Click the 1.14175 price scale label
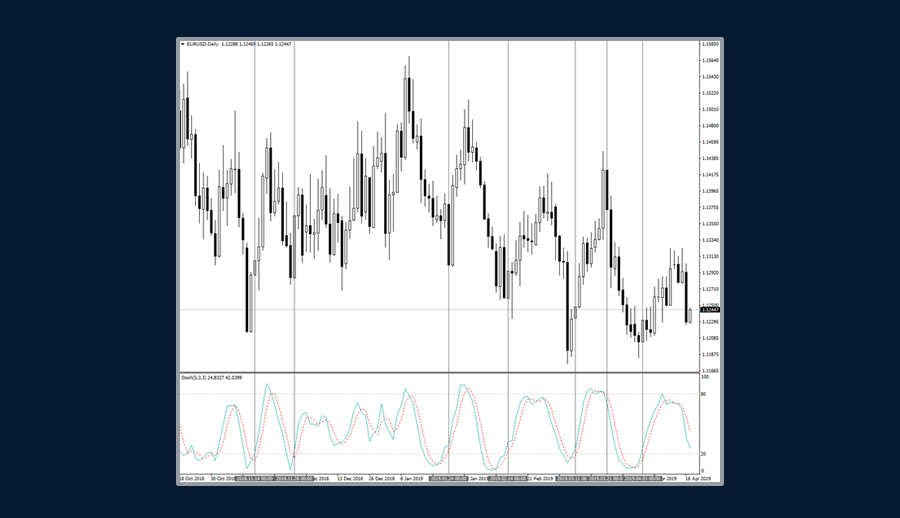Viewport: 900px width, 518px height. [710, 175]
